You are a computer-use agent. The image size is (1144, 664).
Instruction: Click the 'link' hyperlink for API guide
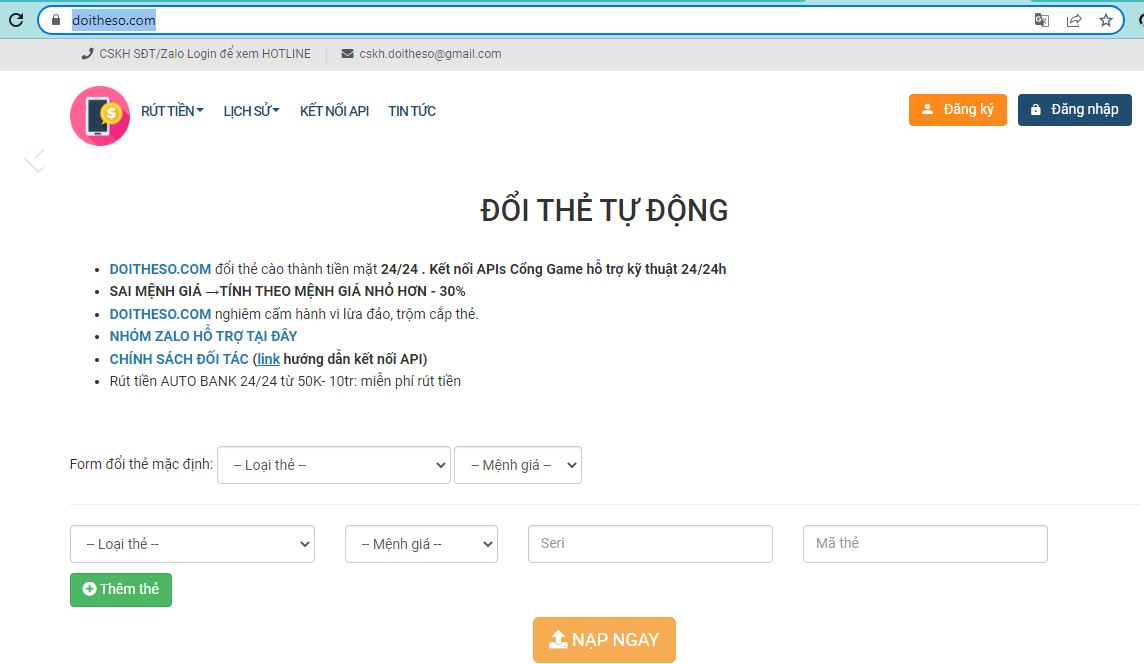point(268,359)
